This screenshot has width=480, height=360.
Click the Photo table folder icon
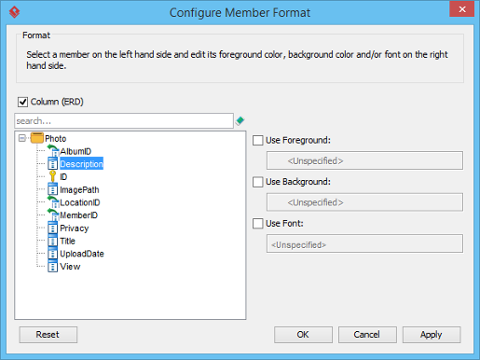[x=37, y=138]
